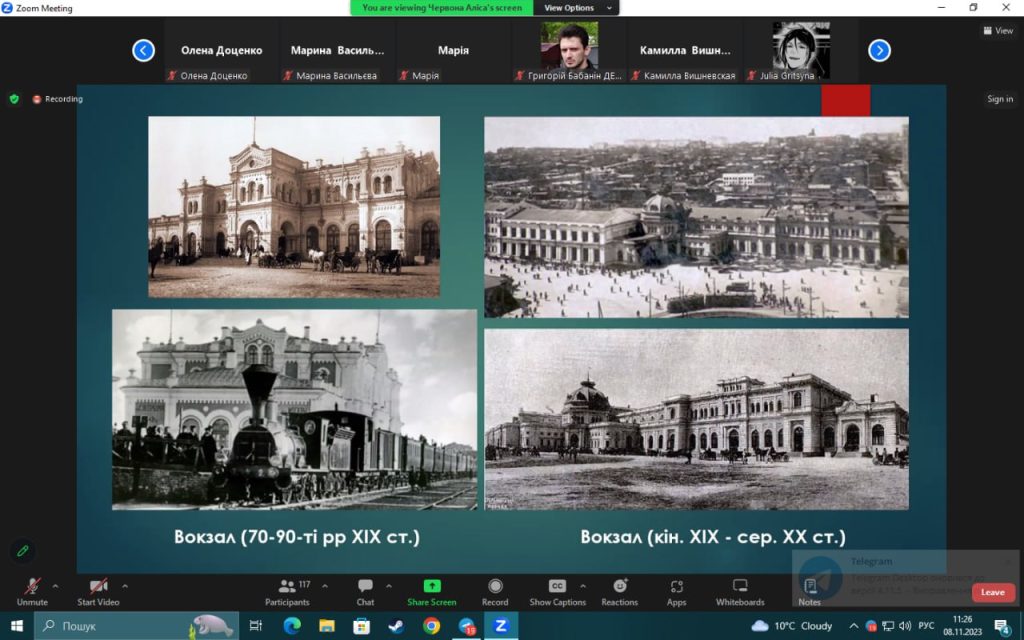1024x640 pixels.
Task: Switch the РУС input language
Action: tap(926, 626)
